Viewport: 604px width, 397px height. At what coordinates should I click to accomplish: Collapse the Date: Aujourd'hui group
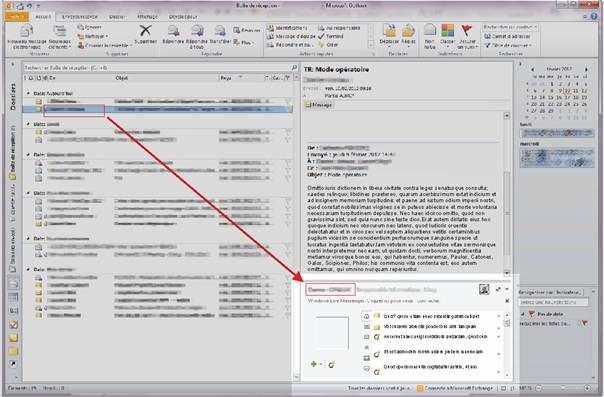tap(28, 94)
